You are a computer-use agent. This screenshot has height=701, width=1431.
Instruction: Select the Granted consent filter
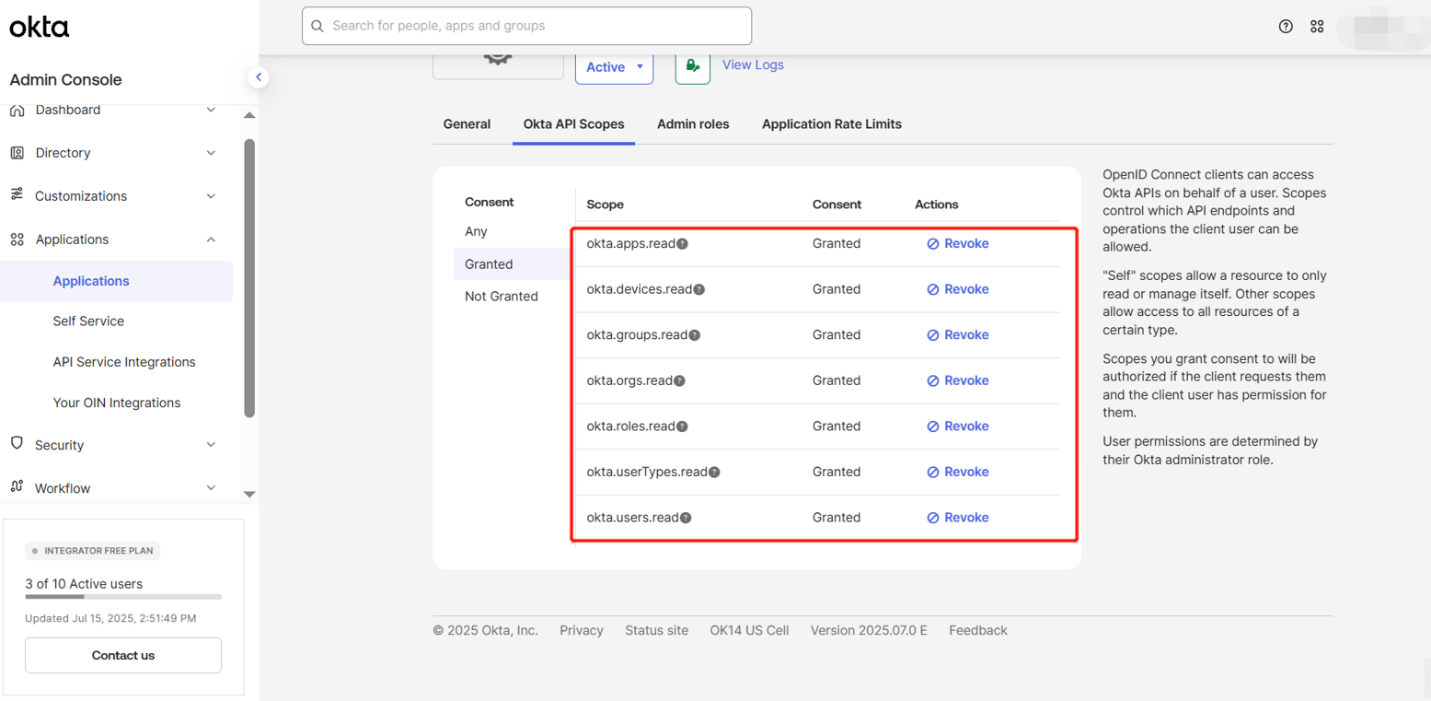488,264
